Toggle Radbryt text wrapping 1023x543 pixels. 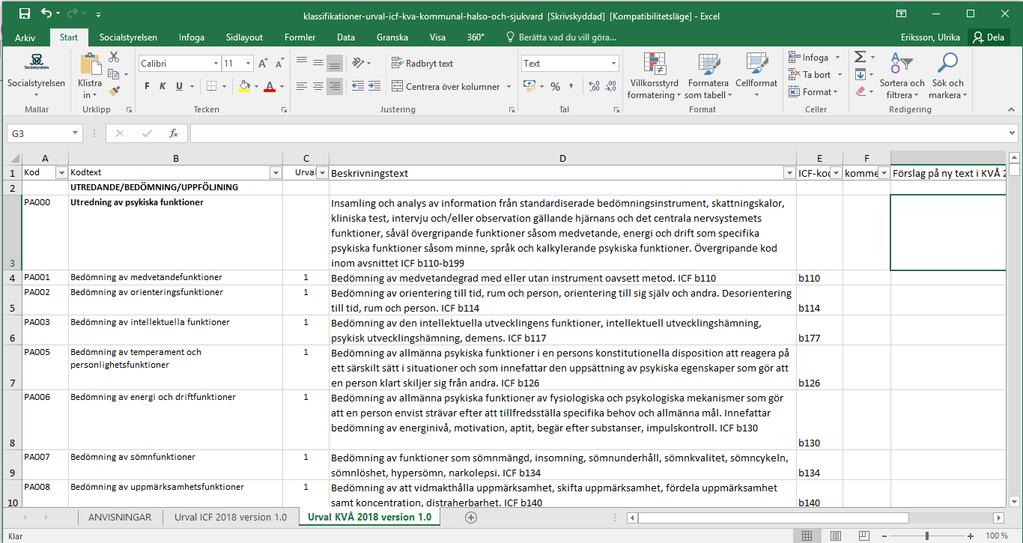422,63
